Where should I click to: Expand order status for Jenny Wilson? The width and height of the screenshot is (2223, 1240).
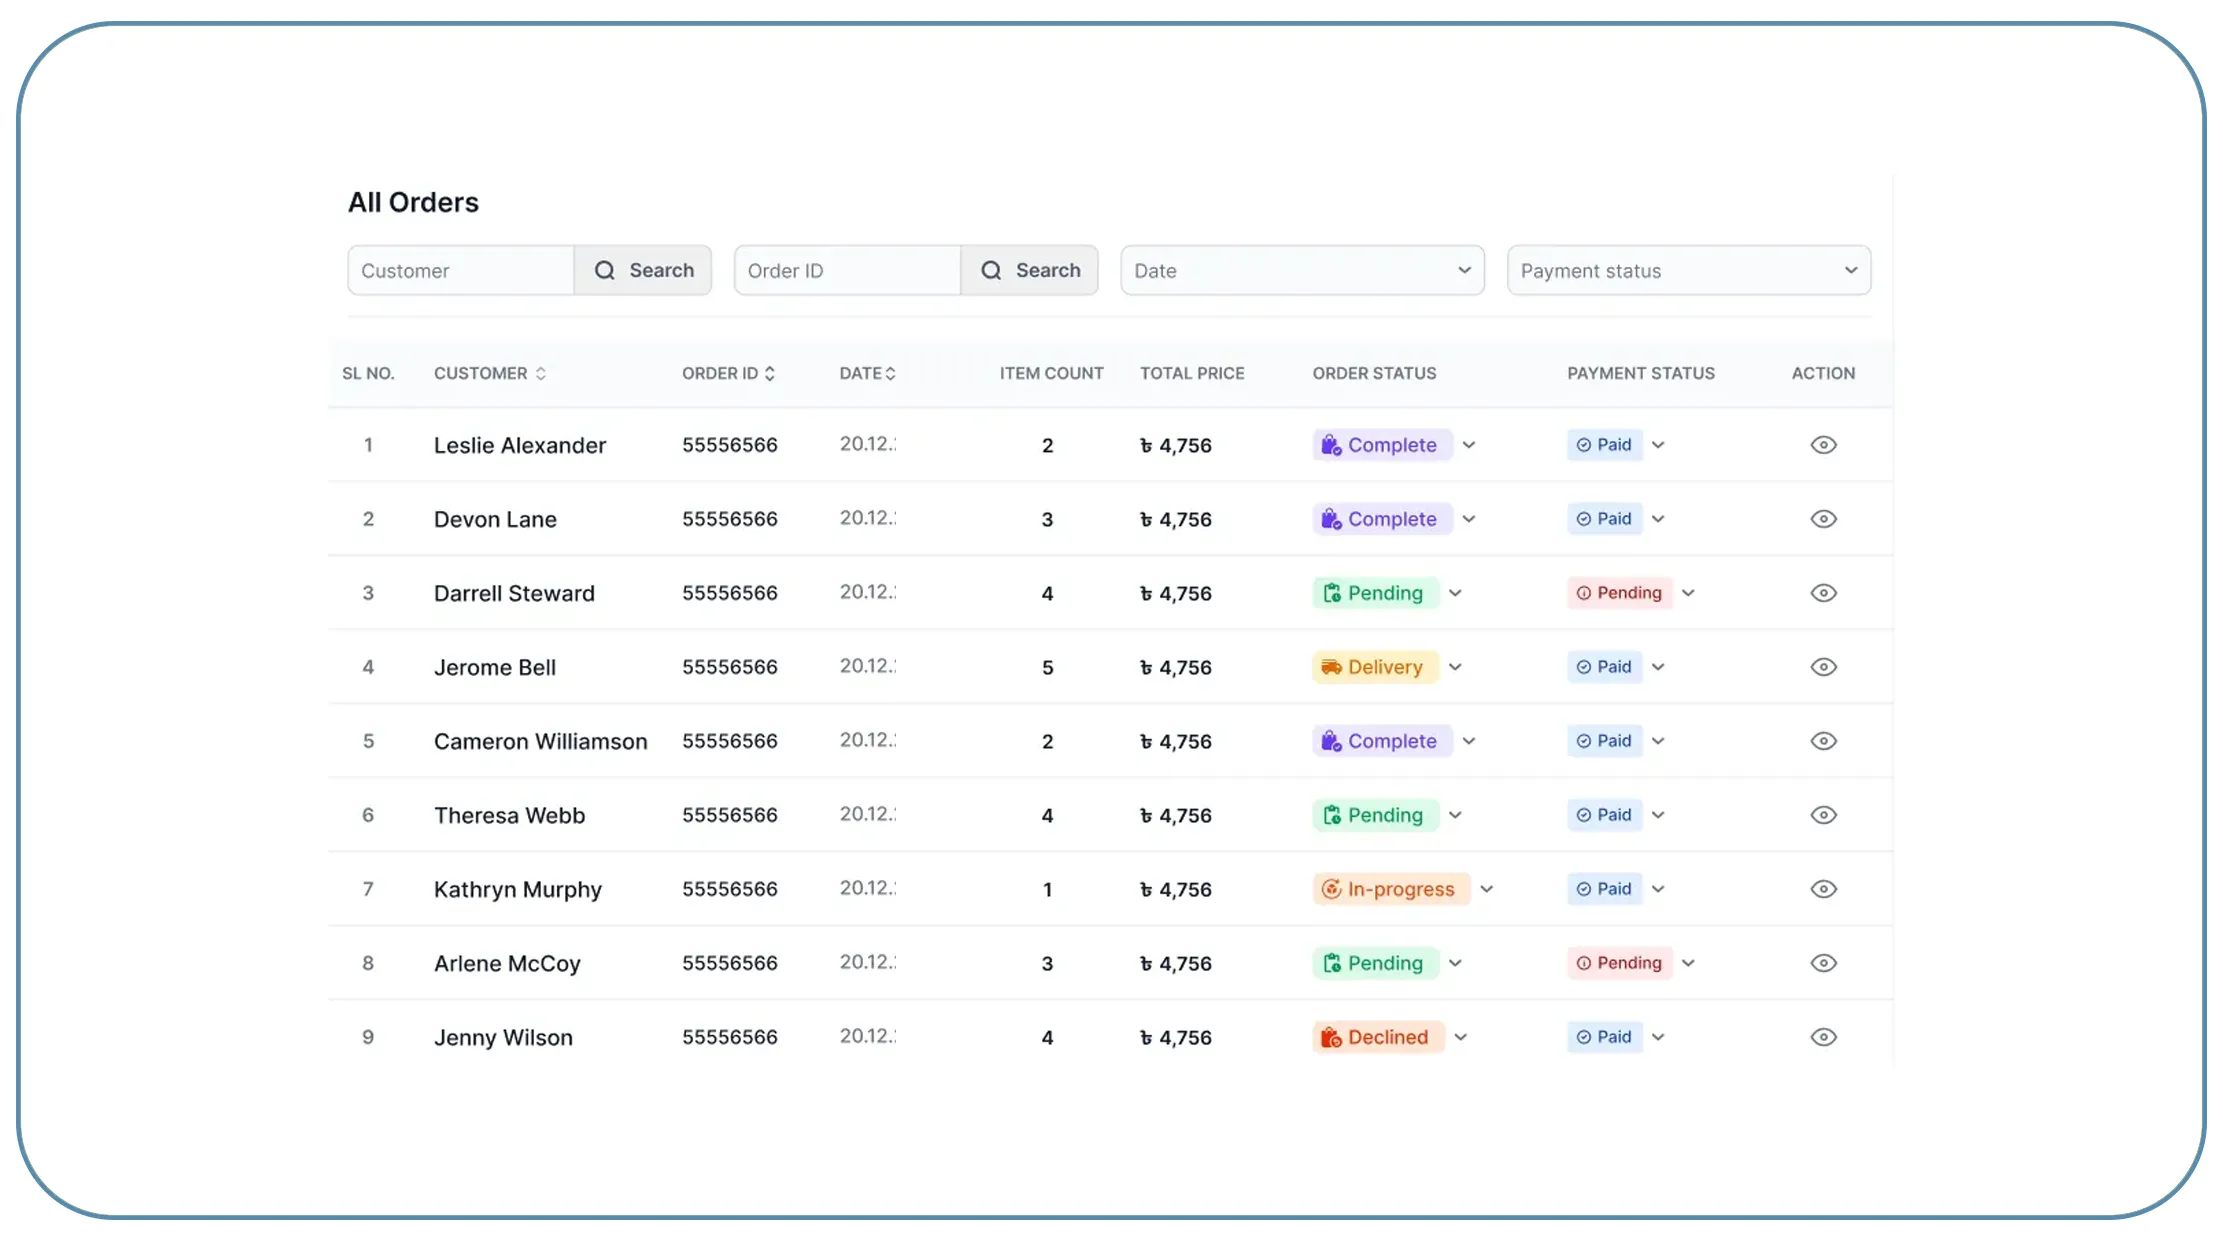tap(1461, 1037)
